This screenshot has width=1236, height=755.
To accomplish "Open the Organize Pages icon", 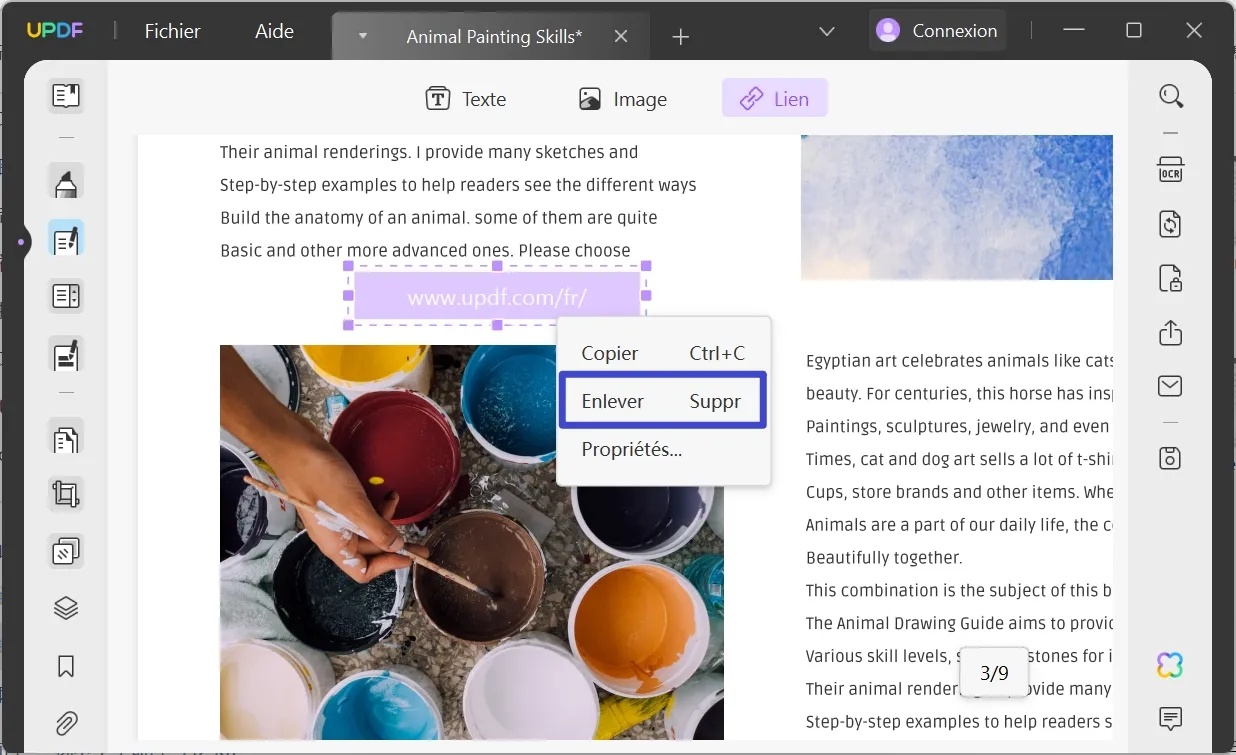I will pyautogui.click(x=66, y=438).
